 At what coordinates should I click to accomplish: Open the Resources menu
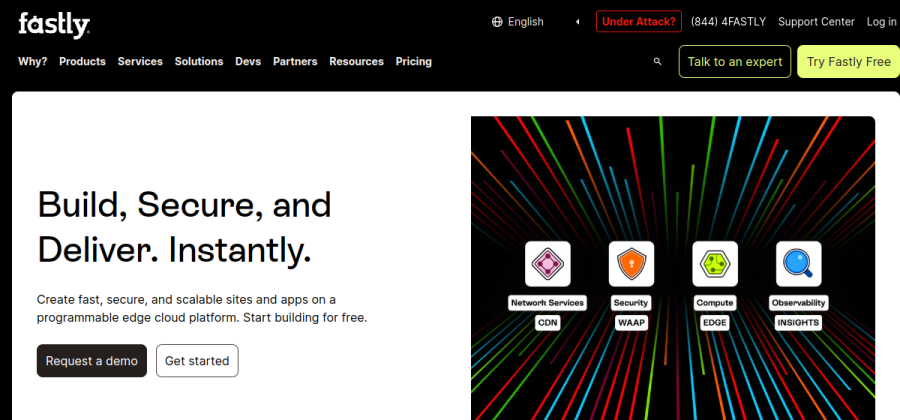point(356,61)
